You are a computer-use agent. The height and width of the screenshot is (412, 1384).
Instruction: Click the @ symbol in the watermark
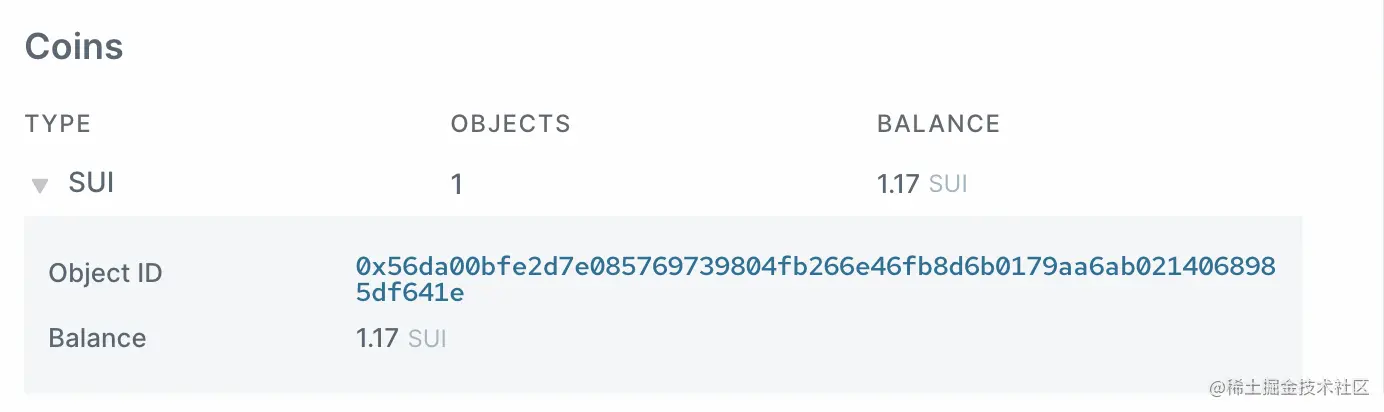click(1217, 388)
